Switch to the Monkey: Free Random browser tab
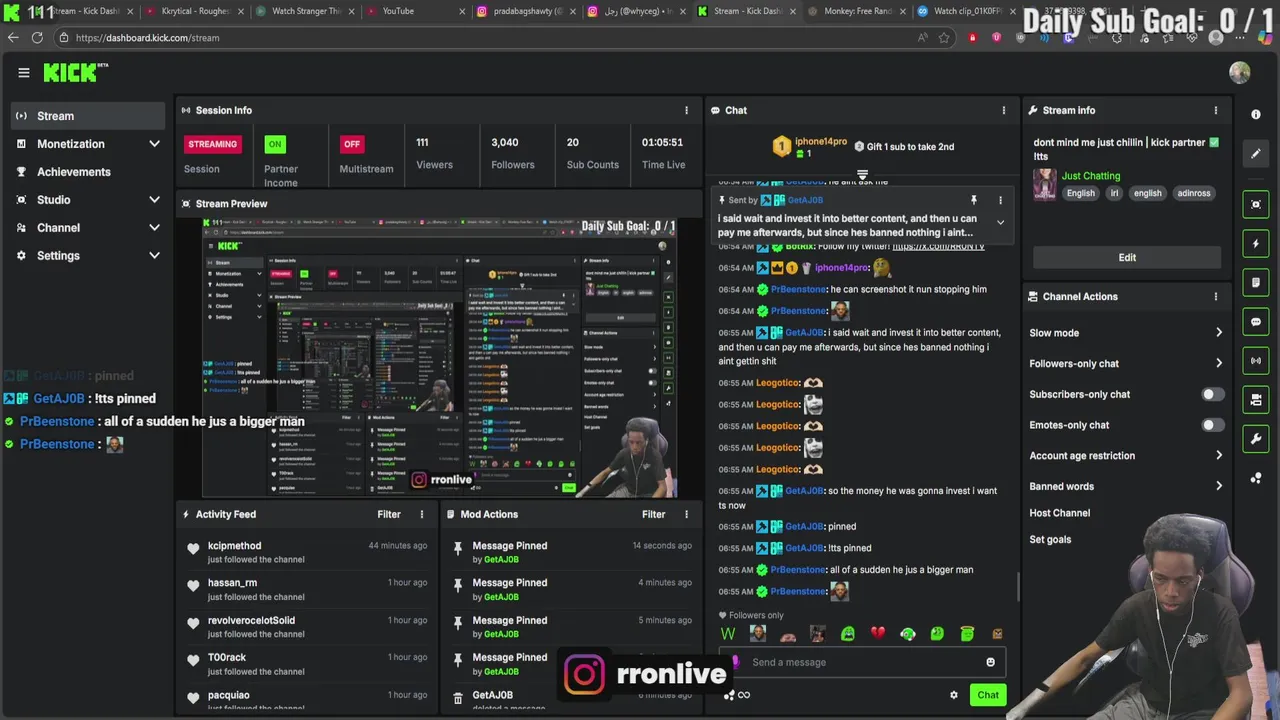This screenshot has width=1280, height=720. pos(856,11)
